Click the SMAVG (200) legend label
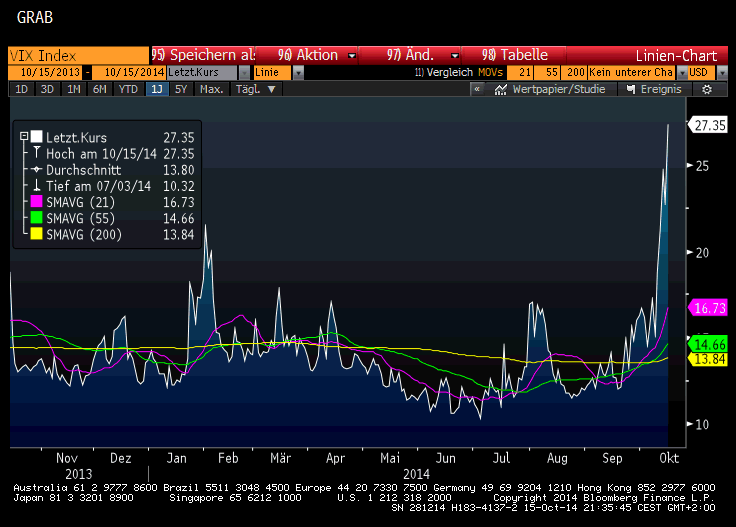The width and height of the screenshot is (736, 527). coord(84,234)
